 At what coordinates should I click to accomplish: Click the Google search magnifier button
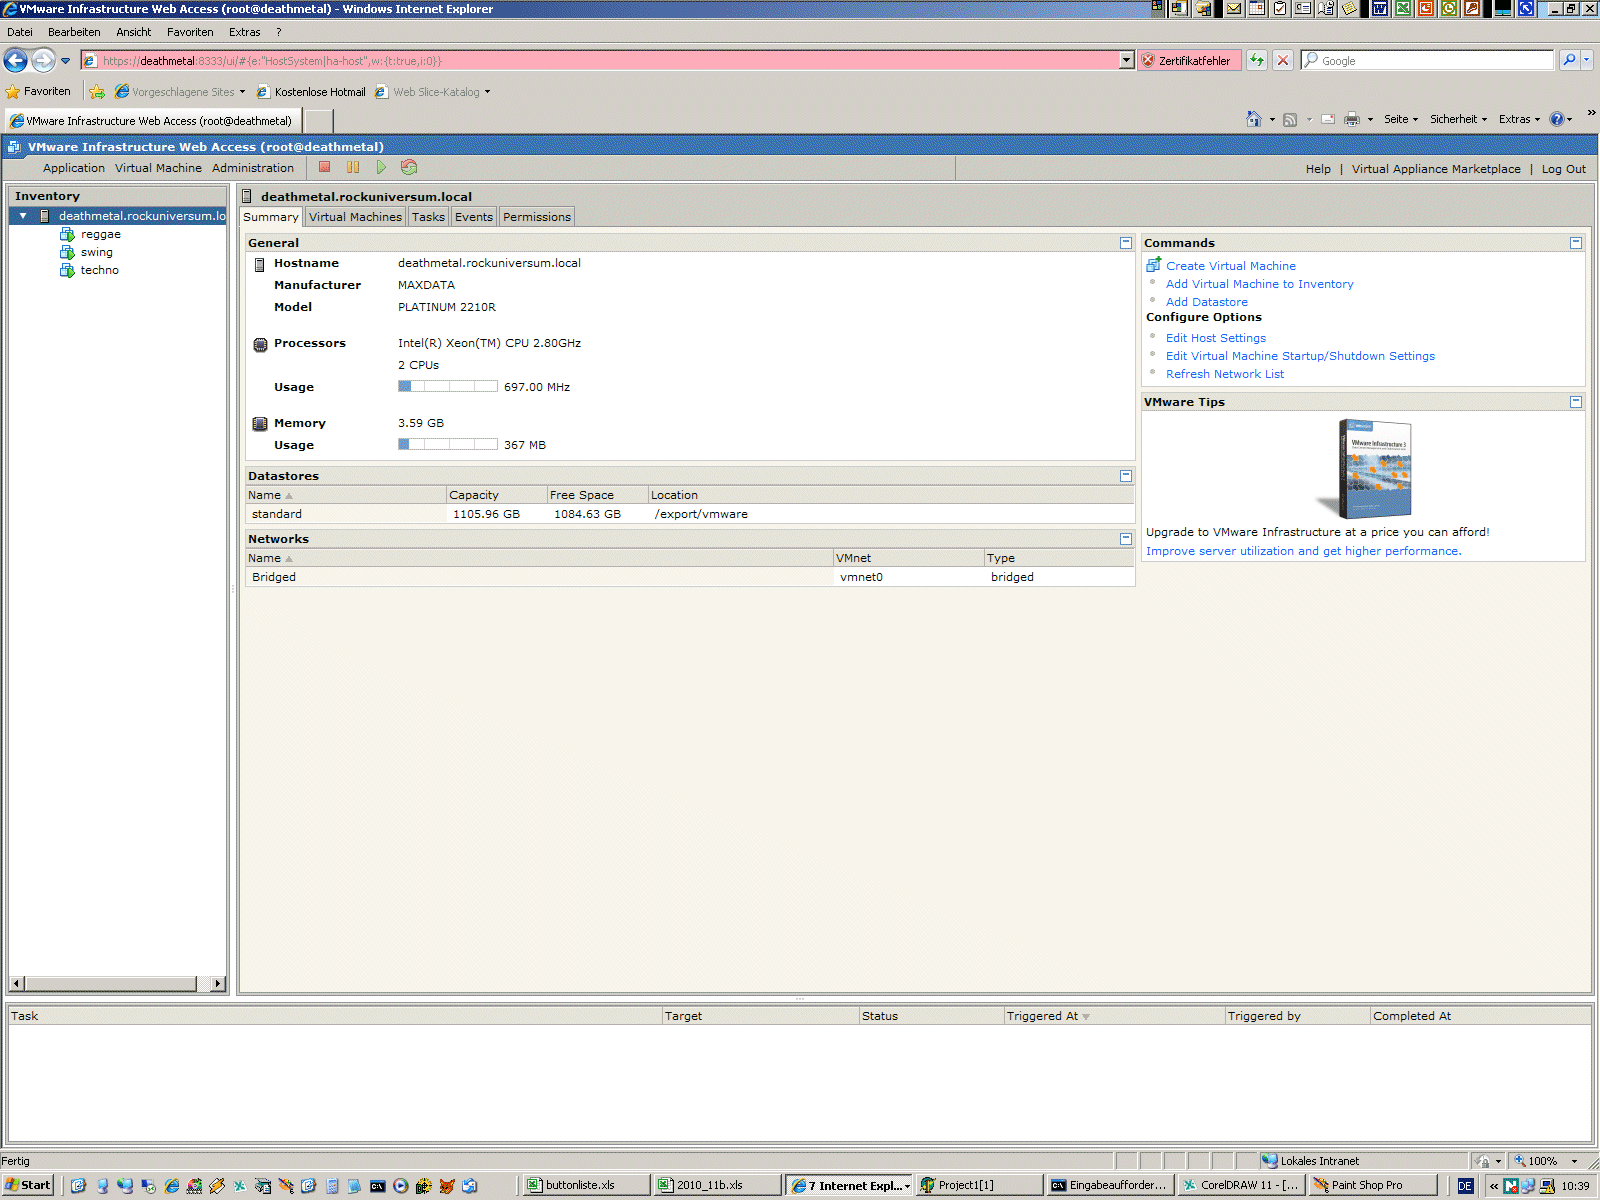pos(1569,60)
